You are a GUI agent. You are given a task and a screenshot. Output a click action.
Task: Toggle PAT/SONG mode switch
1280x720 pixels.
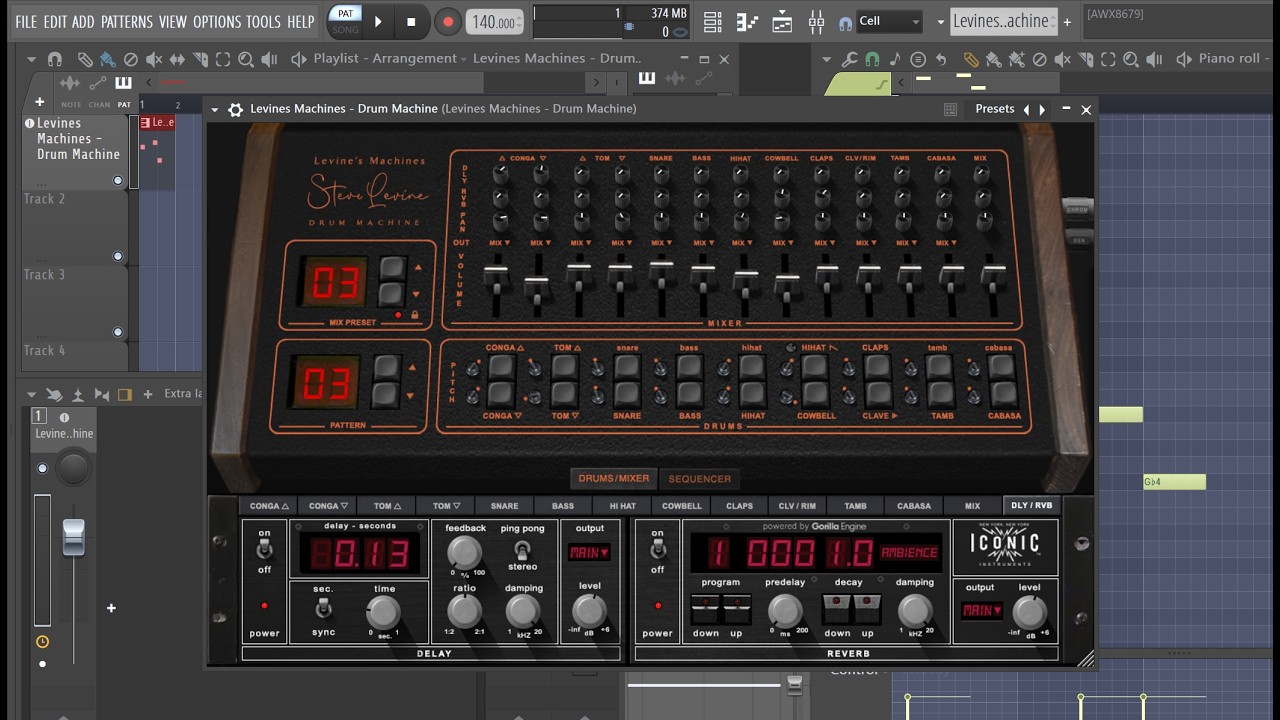[345, 21]
